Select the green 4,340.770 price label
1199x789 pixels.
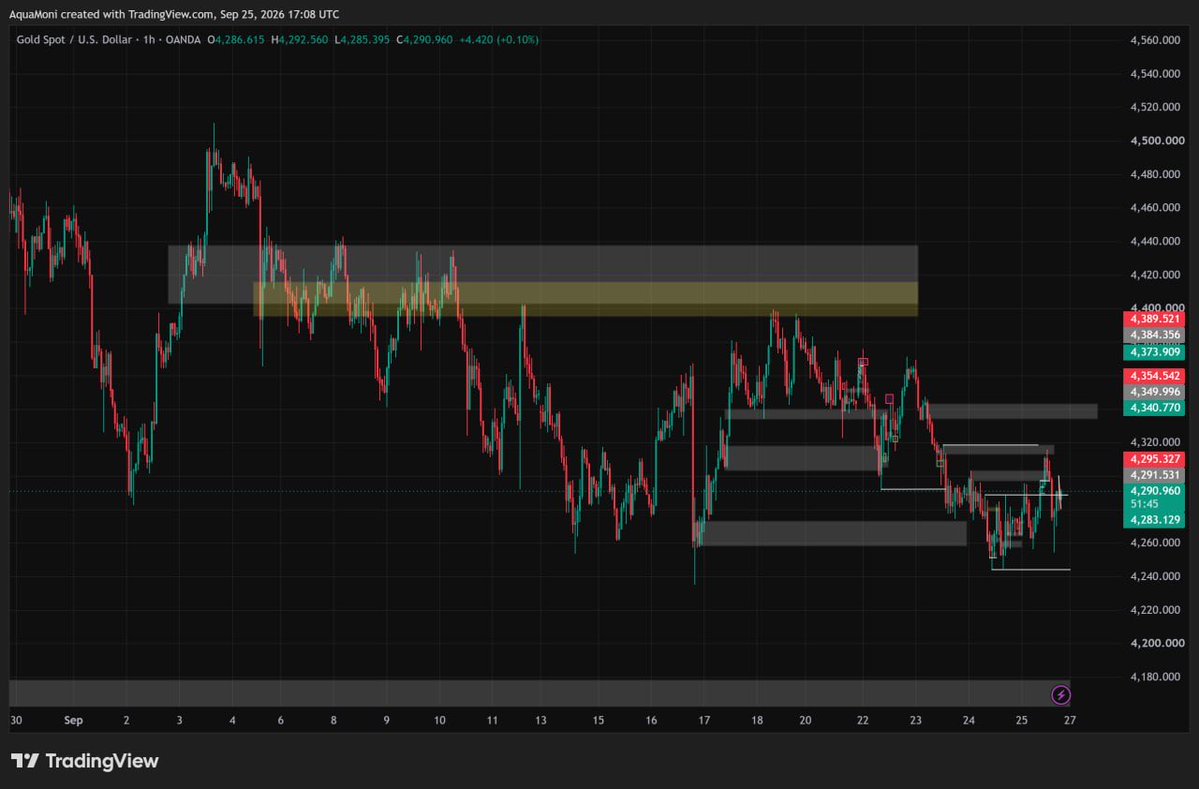tap(1154, 407)
